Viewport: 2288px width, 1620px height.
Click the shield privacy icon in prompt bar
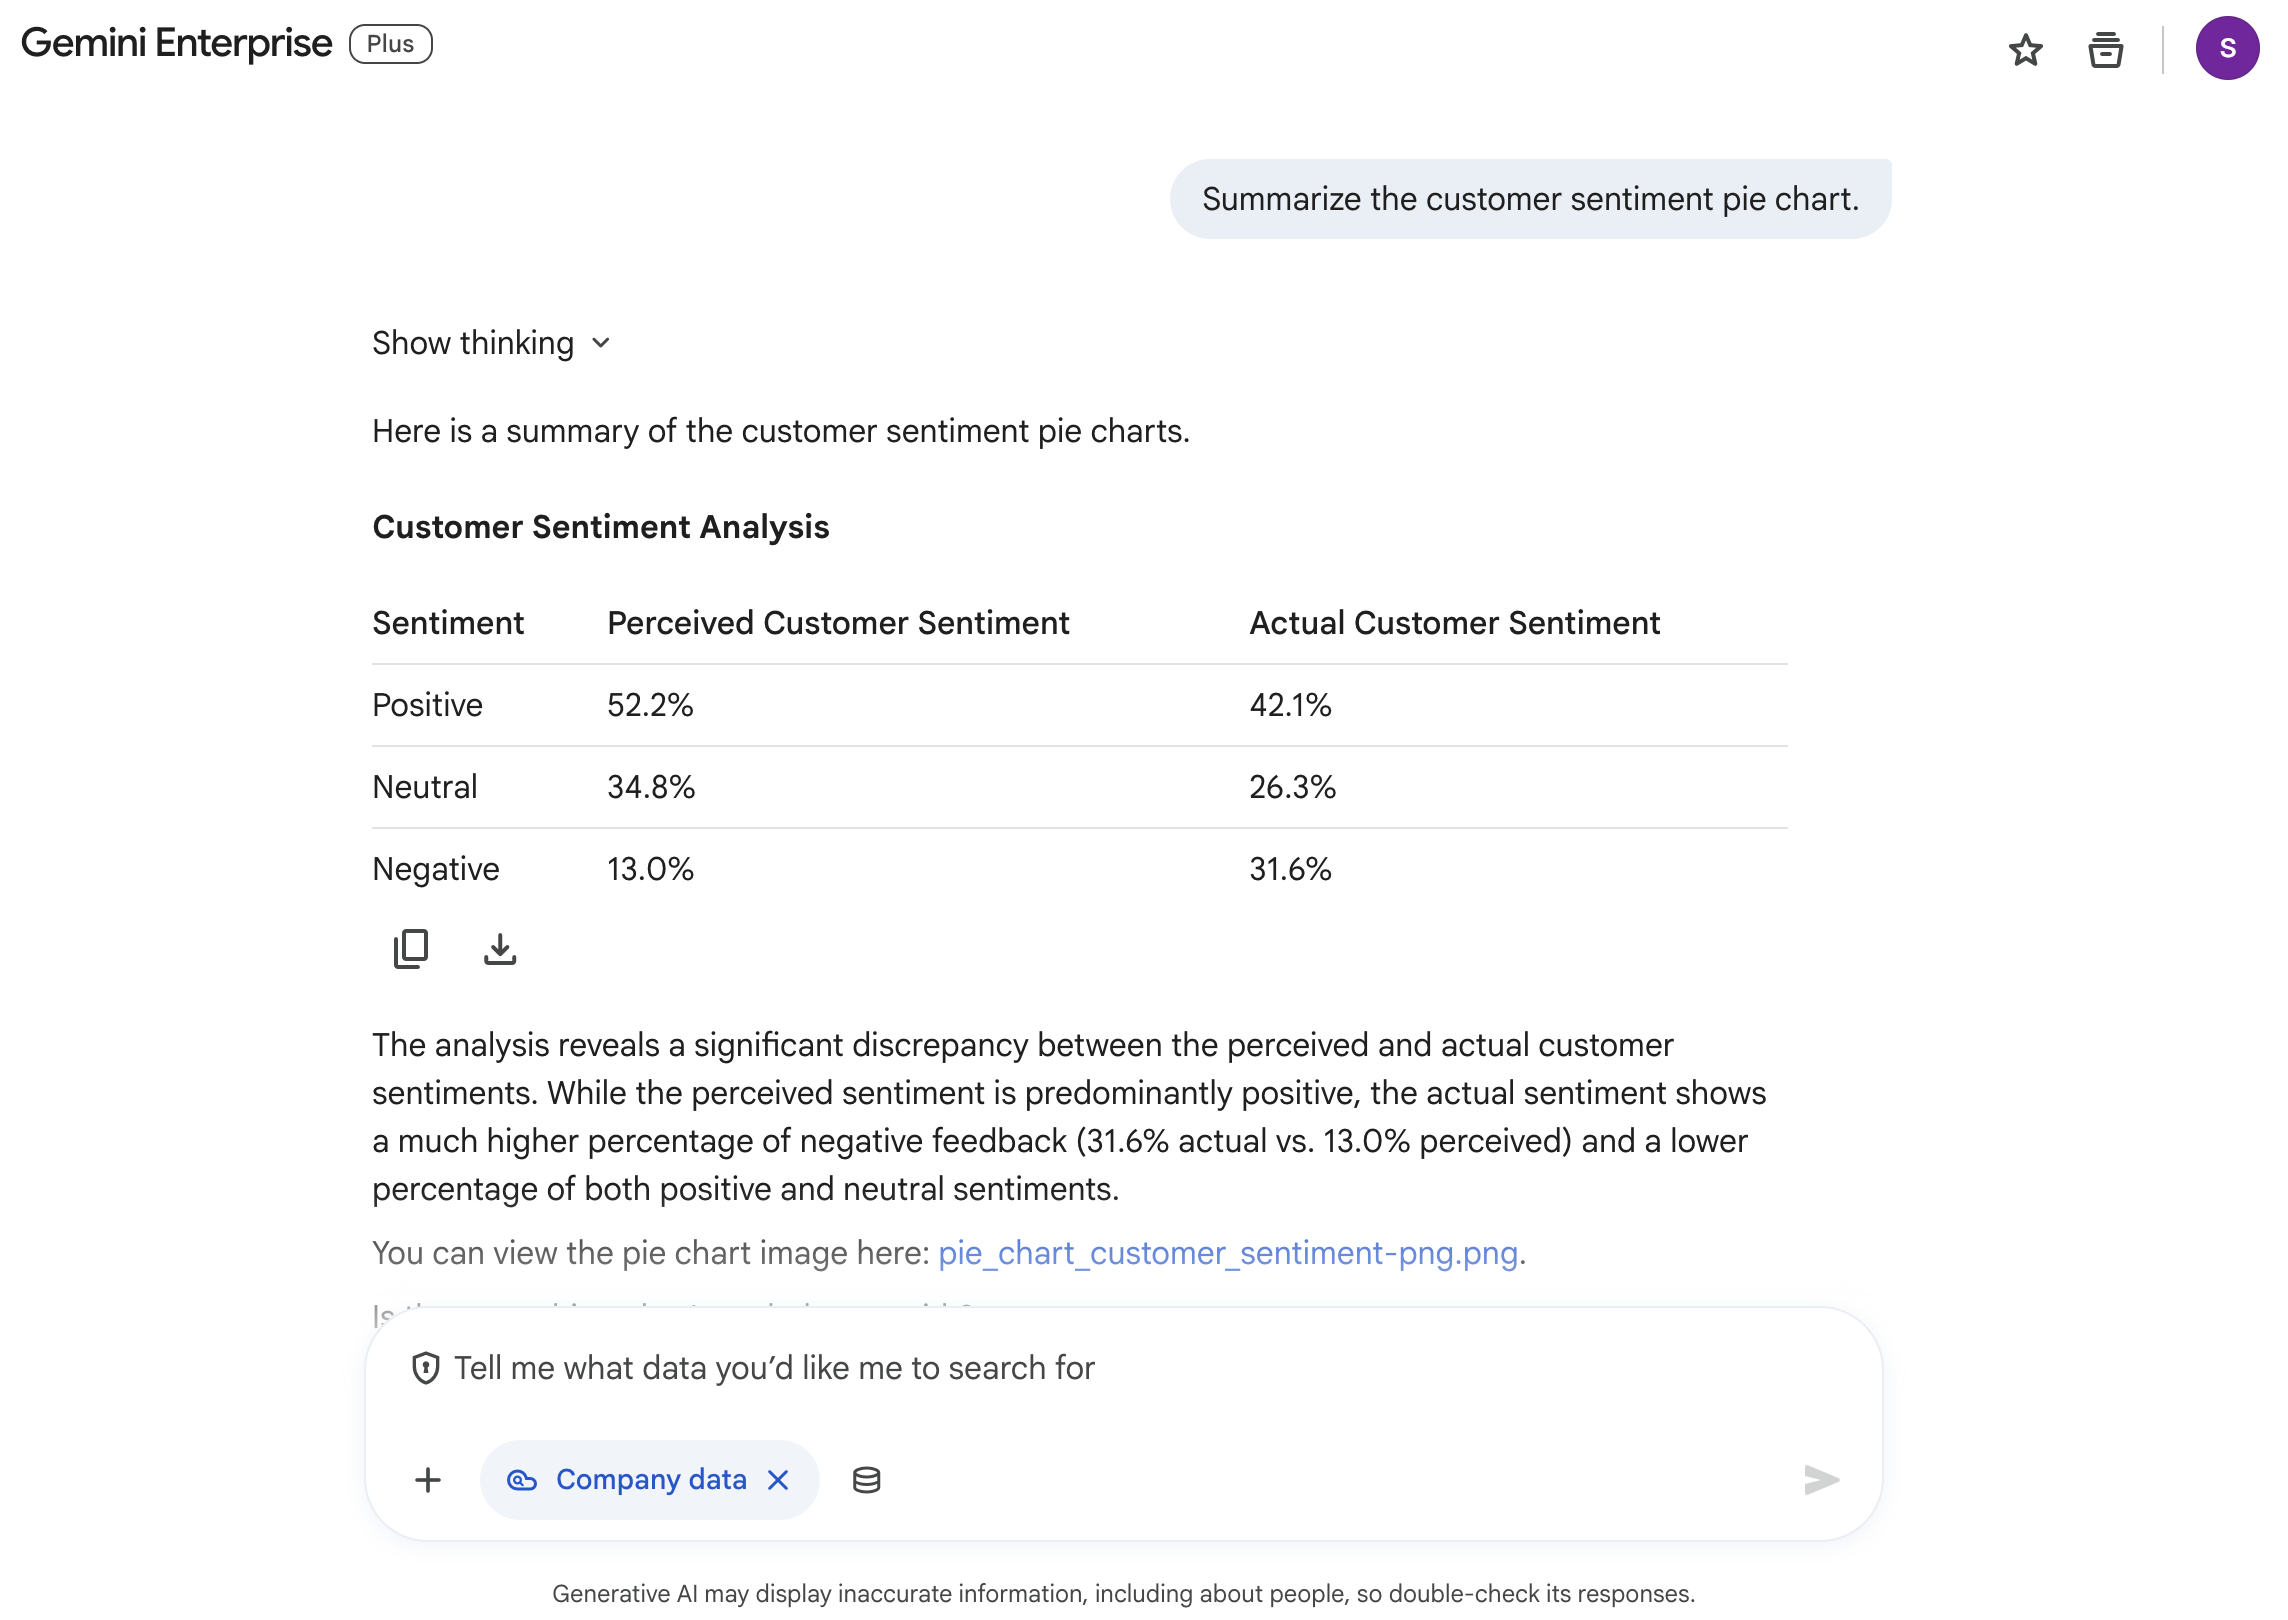[427, 1368]
